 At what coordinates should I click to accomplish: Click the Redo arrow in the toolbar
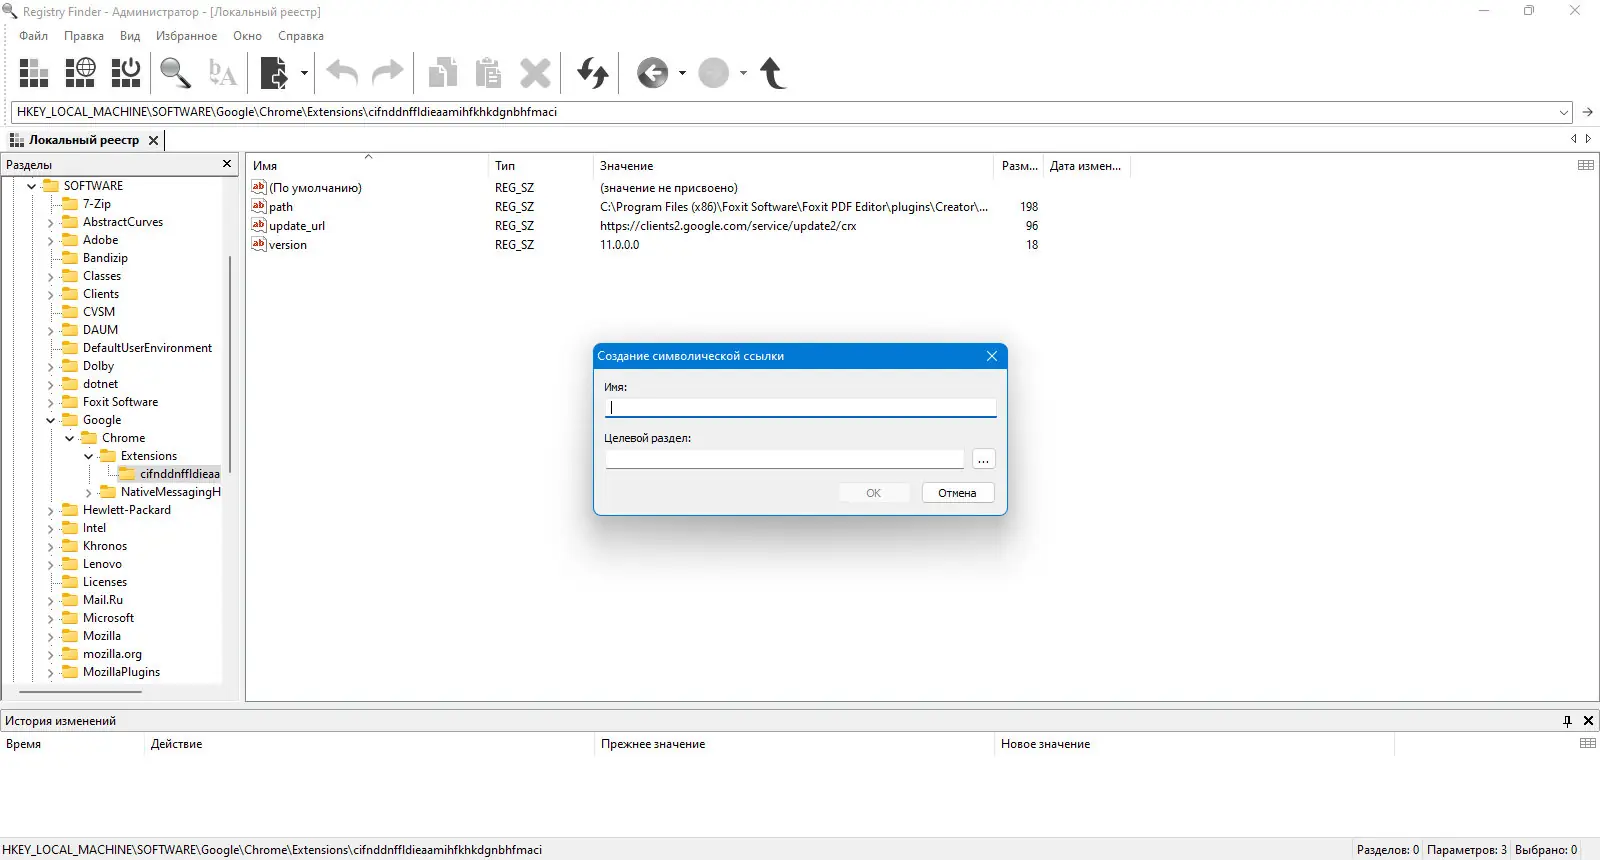click(x=387, y=73)
